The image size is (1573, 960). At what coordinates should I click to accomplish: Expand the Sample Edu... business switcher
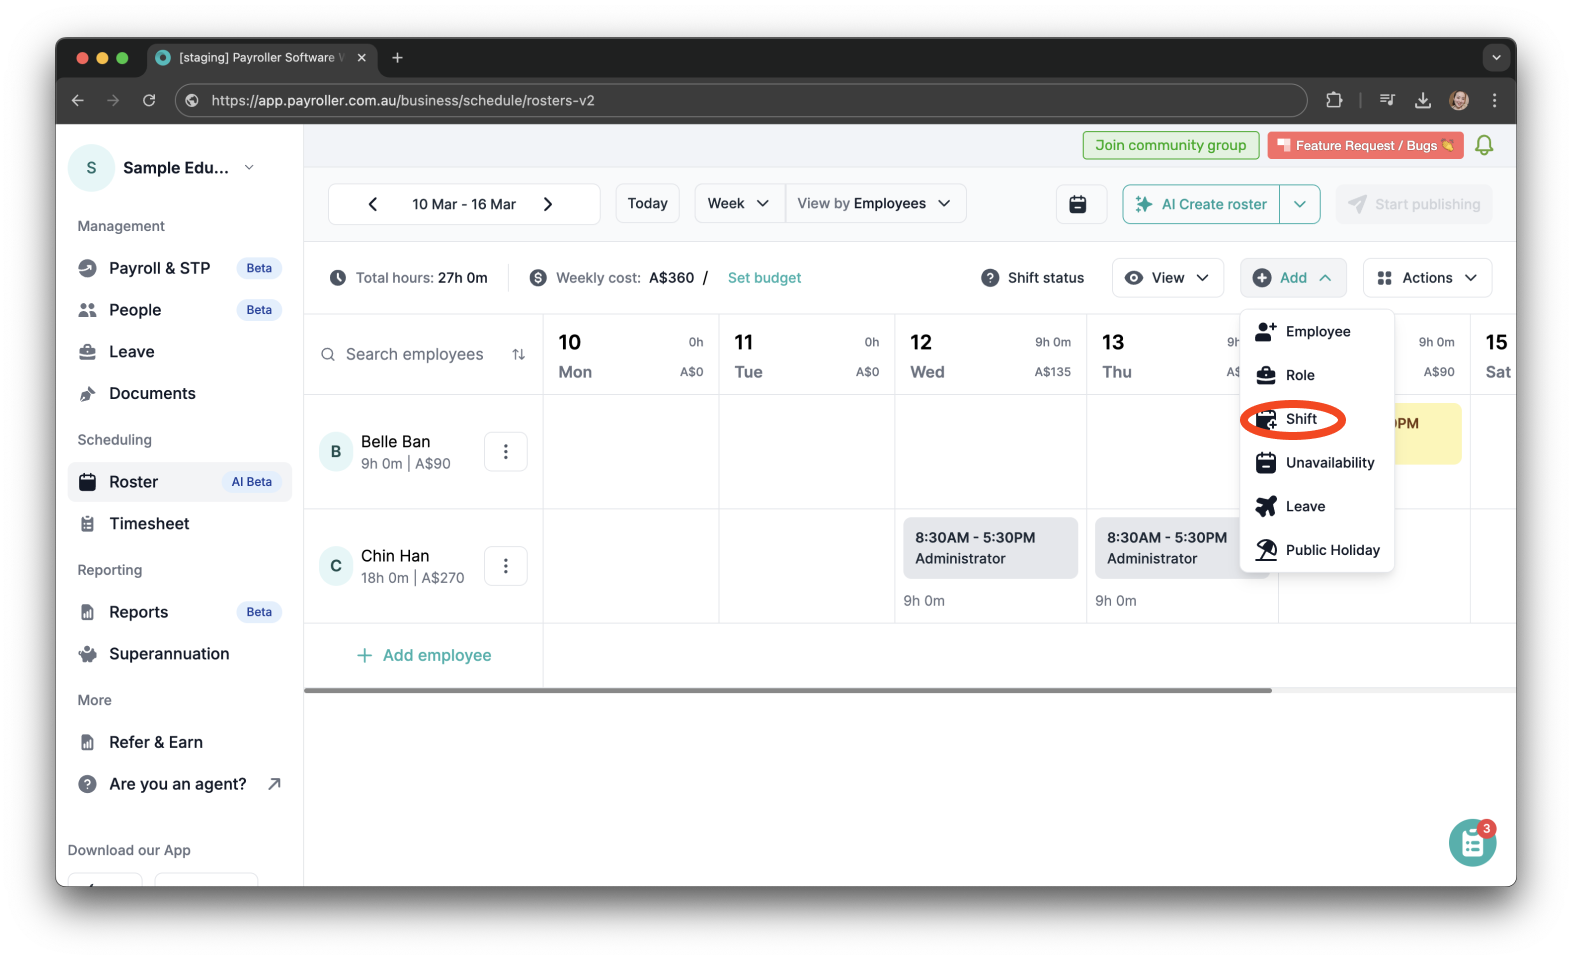[x=249, y=168]
